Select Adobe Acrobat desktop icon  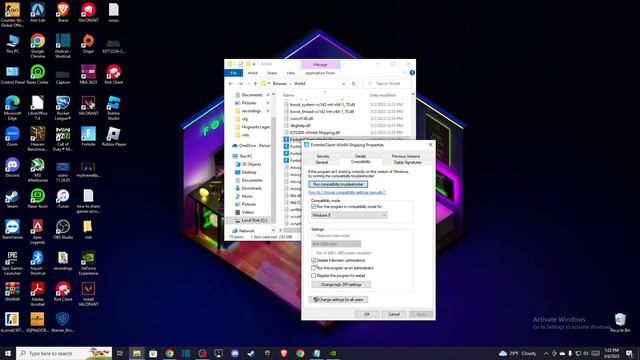[38, 294]
